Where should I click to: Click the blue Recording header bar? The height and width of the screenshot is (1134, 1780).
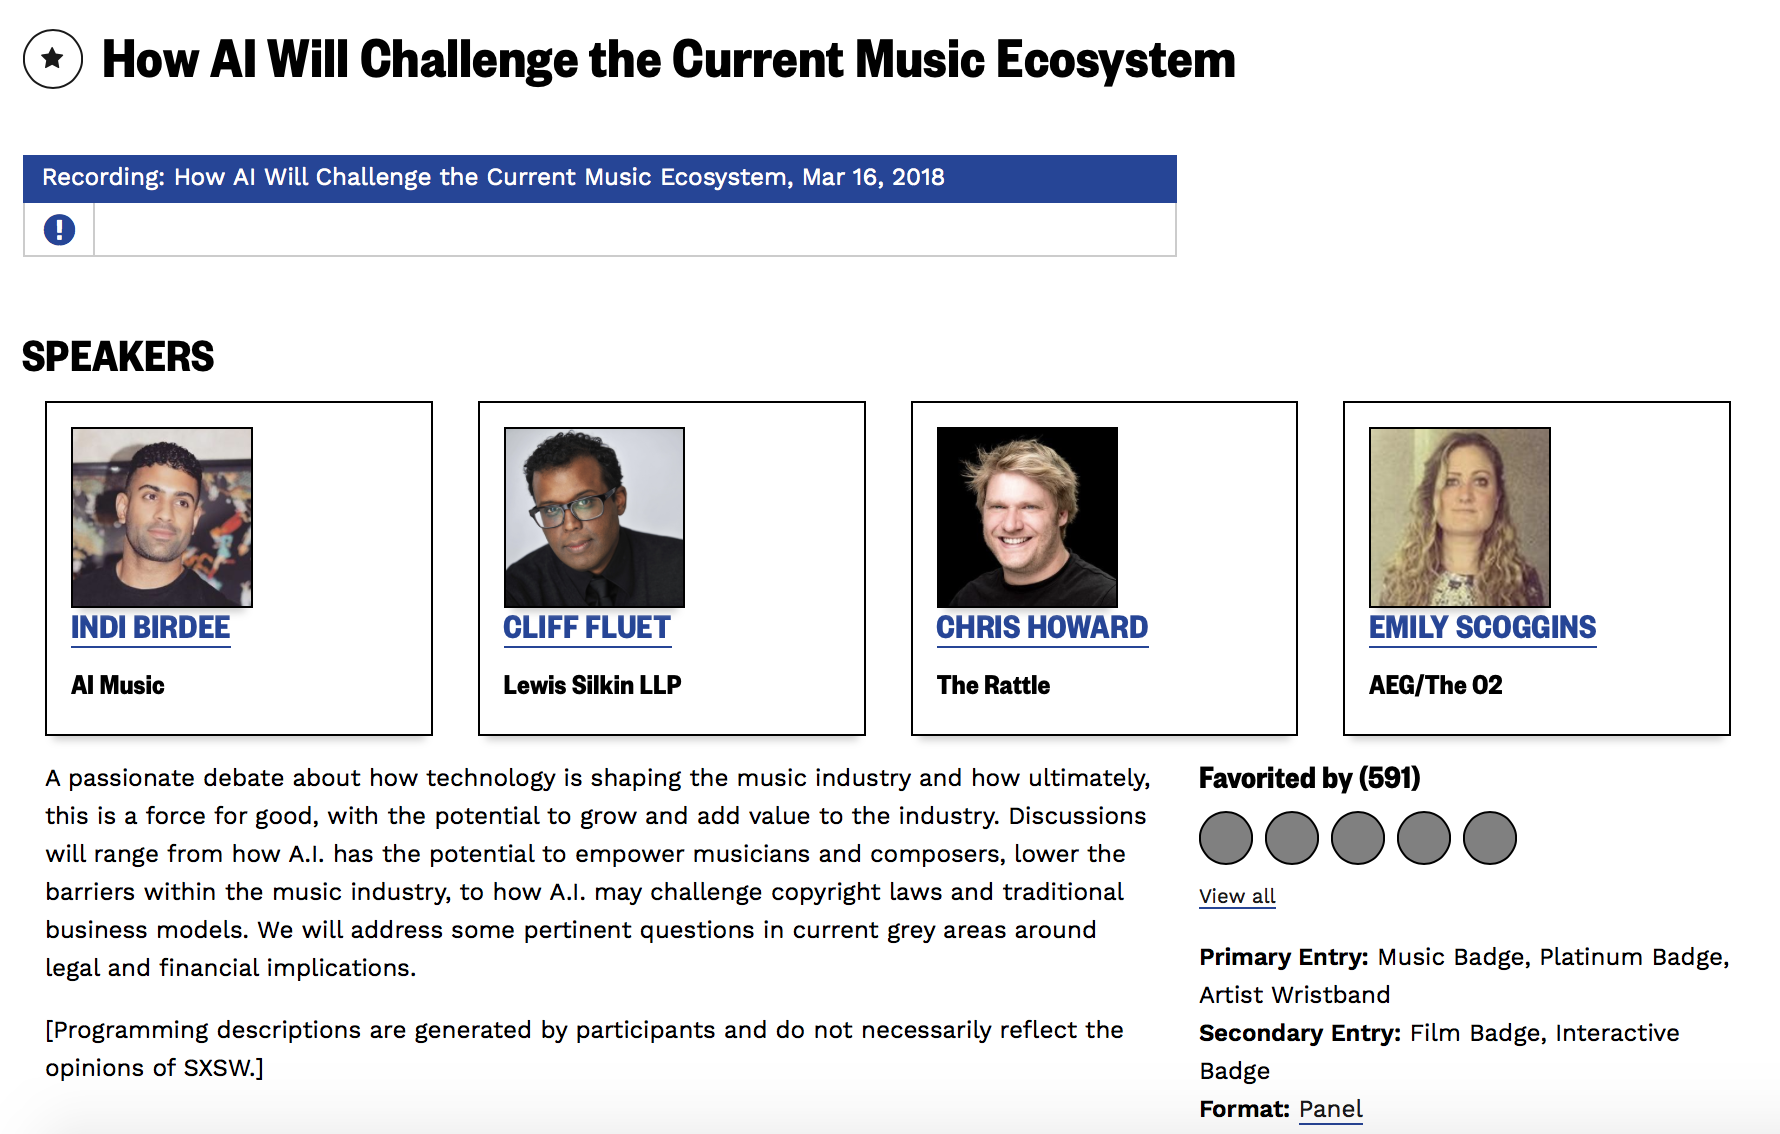[600, 178]
